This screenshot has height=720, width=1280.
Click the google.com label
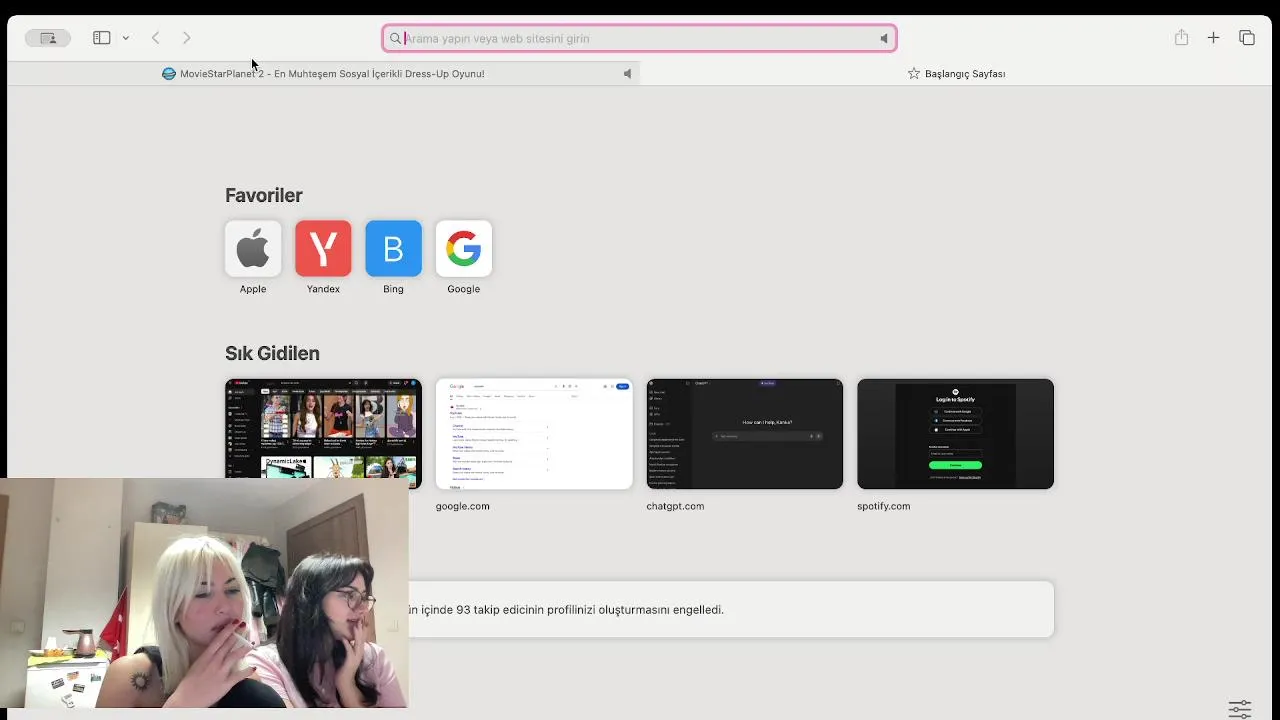tap(463, 506)
